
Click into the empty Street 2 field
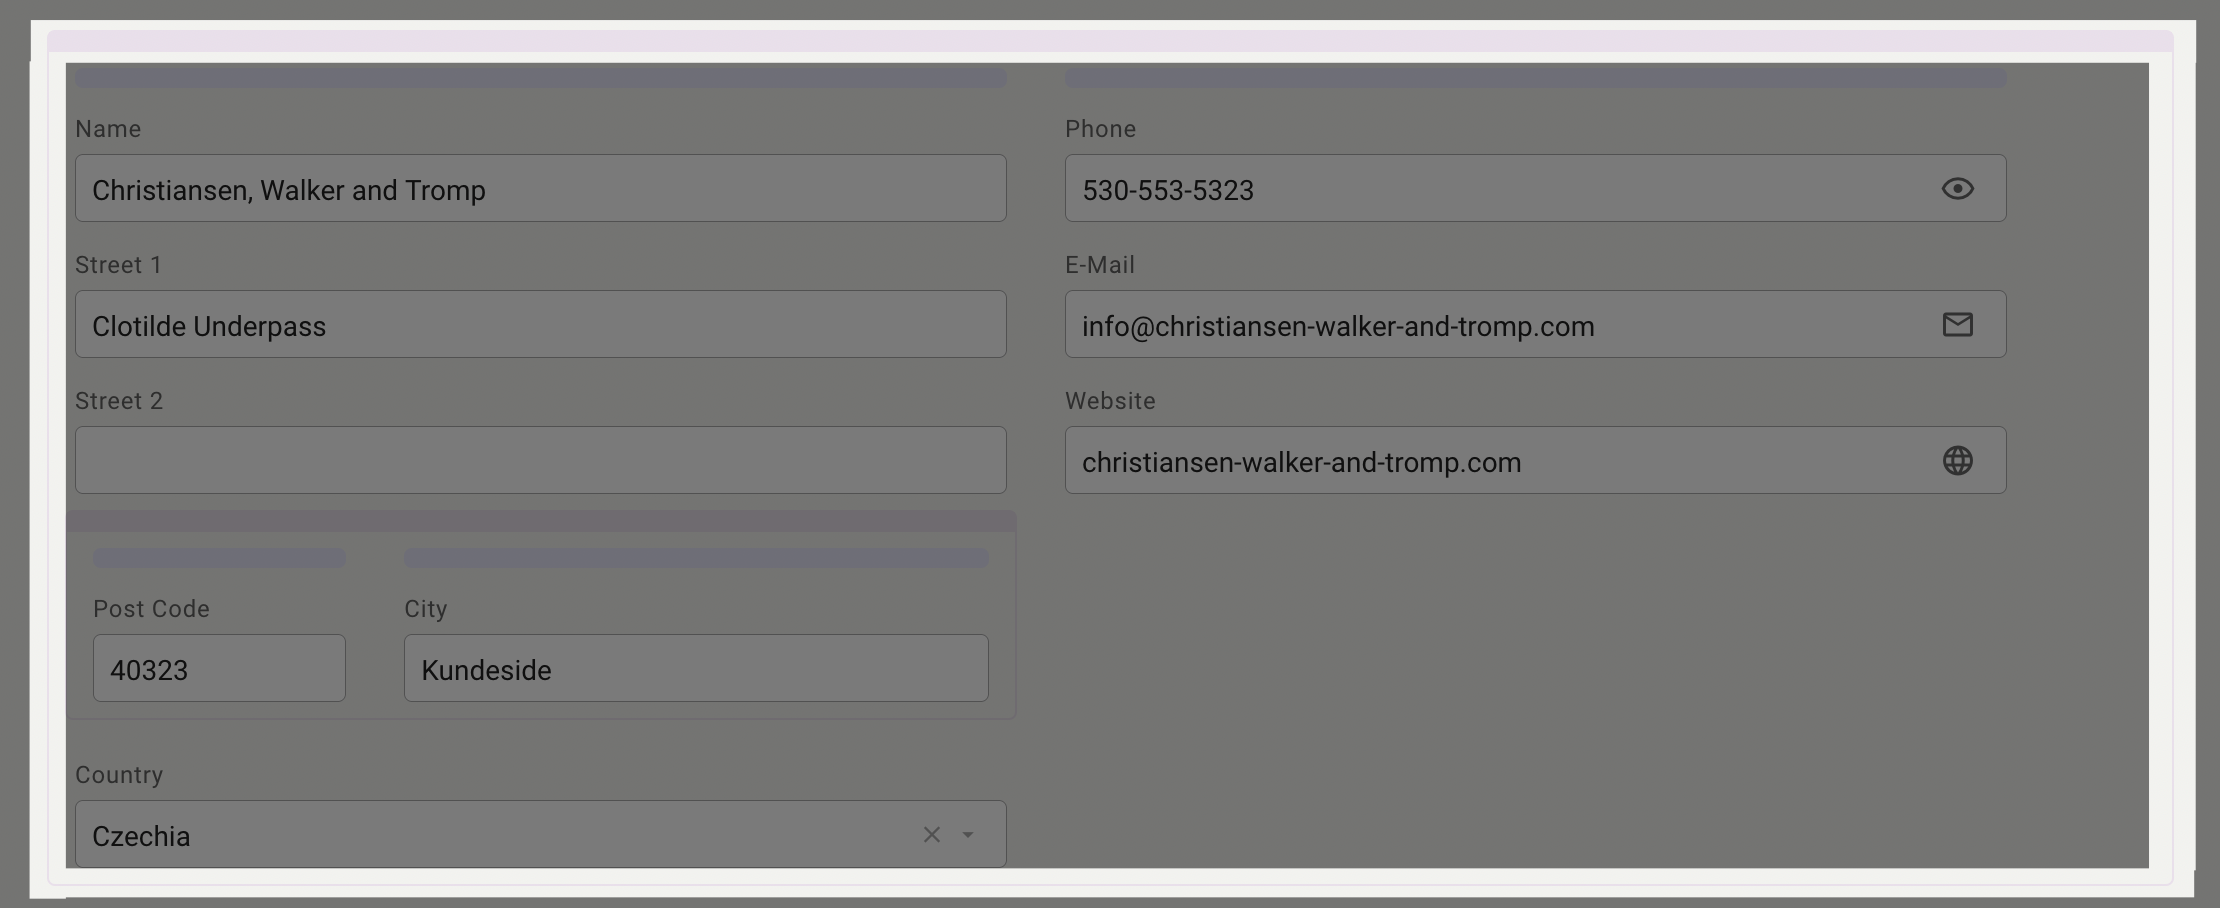click(x=540, y=461)
